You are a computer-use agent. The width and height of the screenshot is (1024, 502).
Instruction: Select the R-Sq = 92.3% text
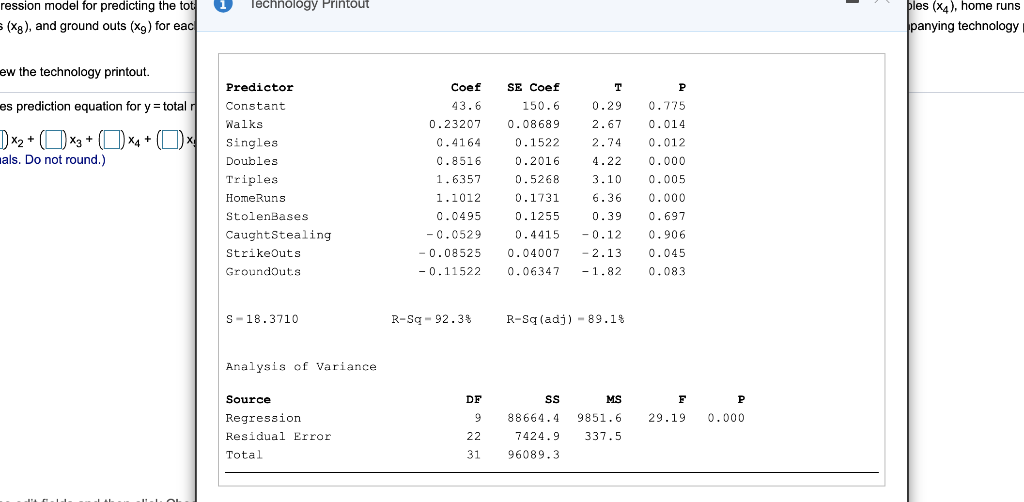tap(432, 319)
